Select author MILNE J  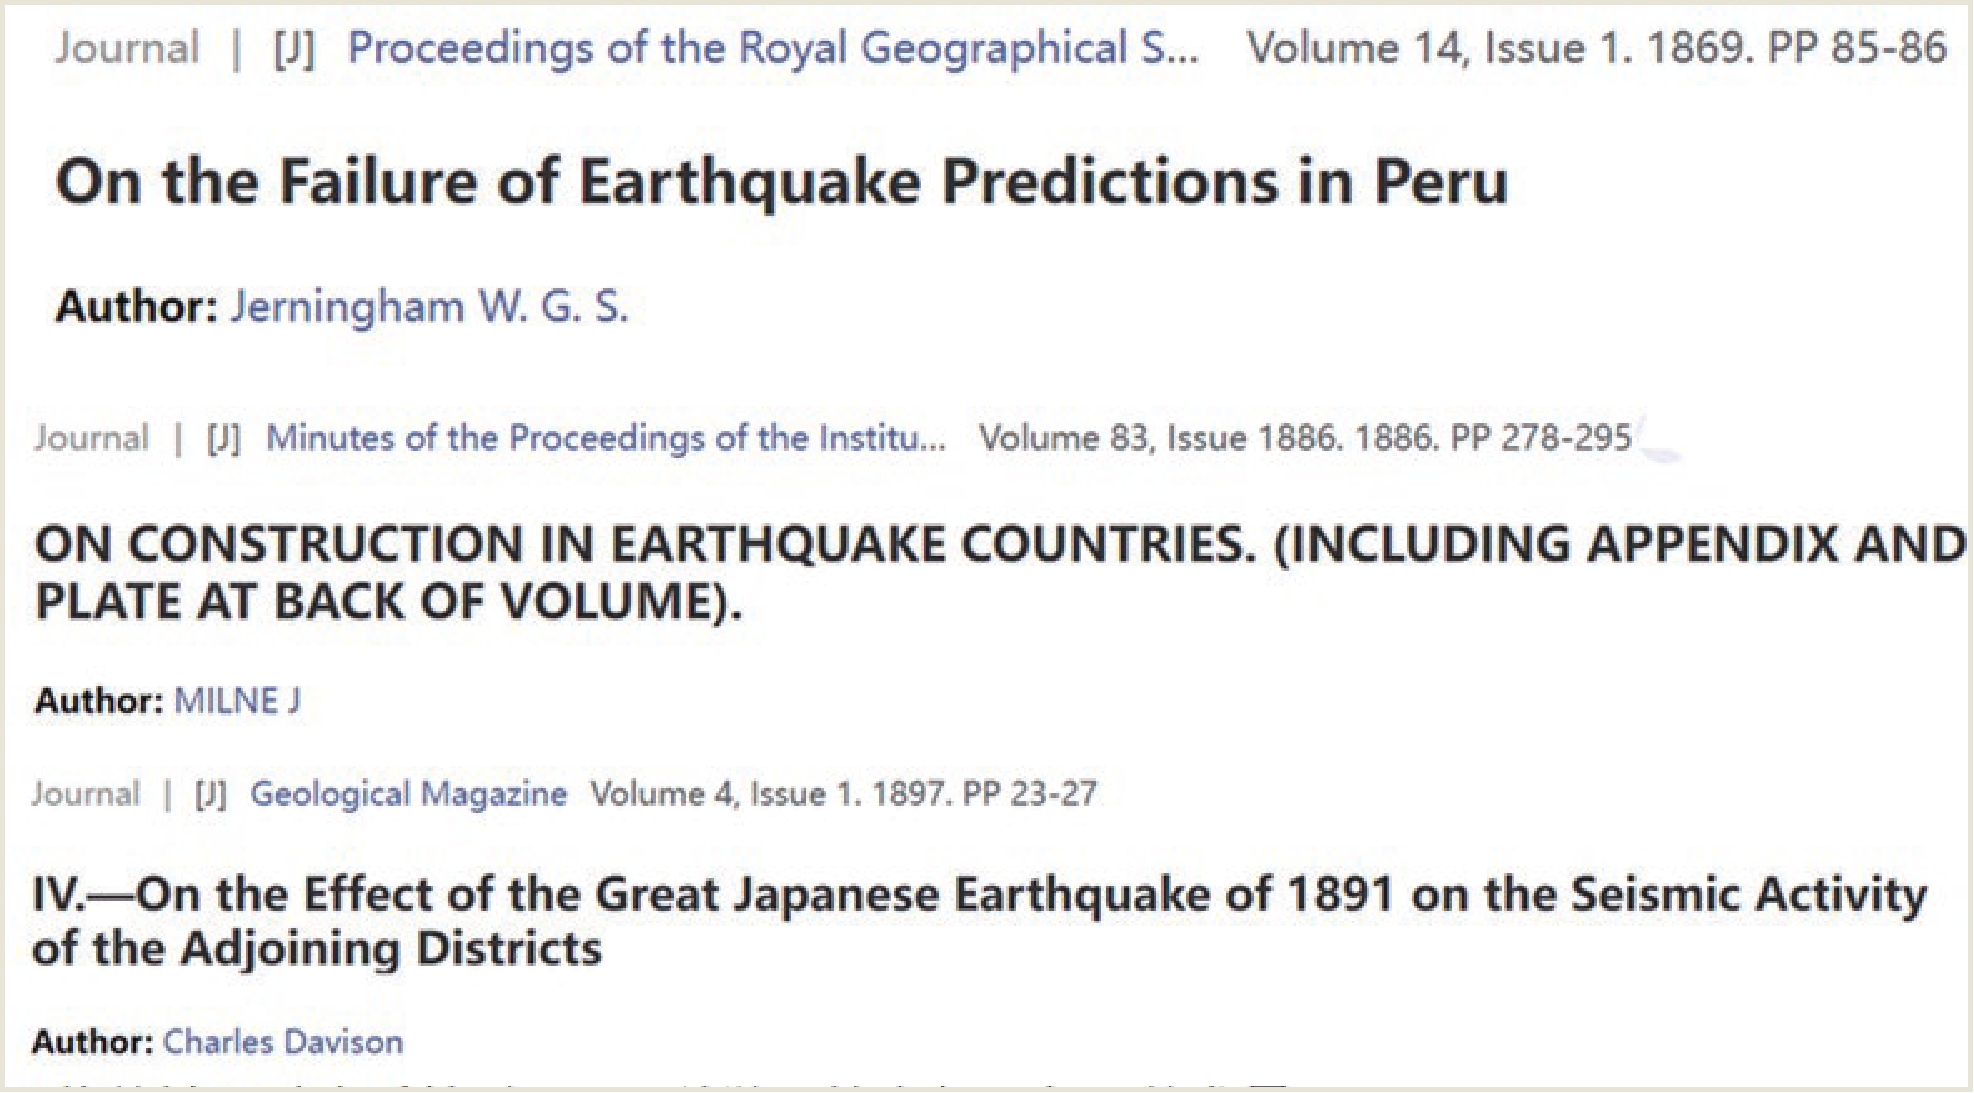pyautogui.click(x=237, y=701)
